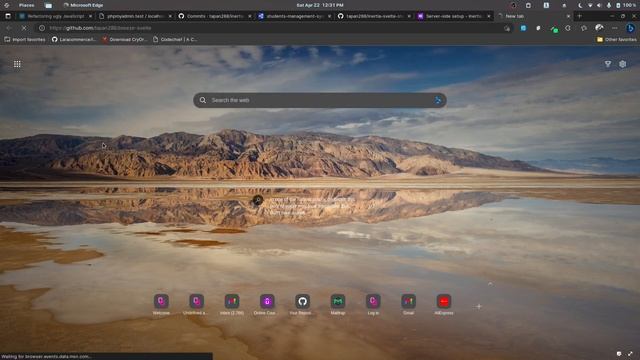Click the Bing icon in search box
Image resolution: width=640 pixels, height=360 pixels.
(438, 100)
